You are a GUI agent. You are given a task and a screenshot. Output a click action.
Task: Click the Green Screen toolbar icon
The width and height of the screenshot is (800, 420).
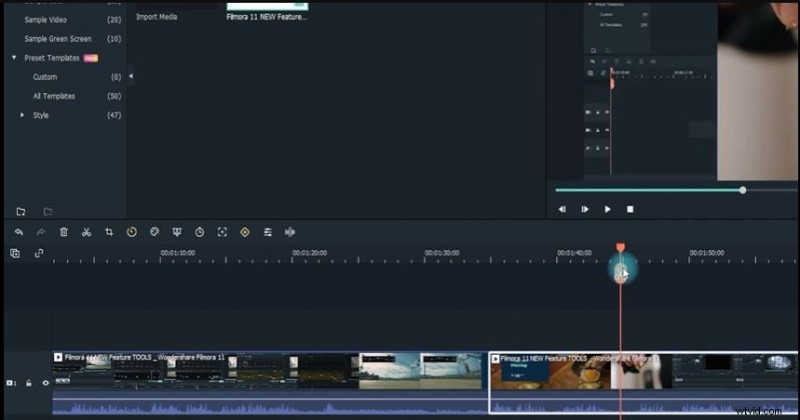coord(177,232)
